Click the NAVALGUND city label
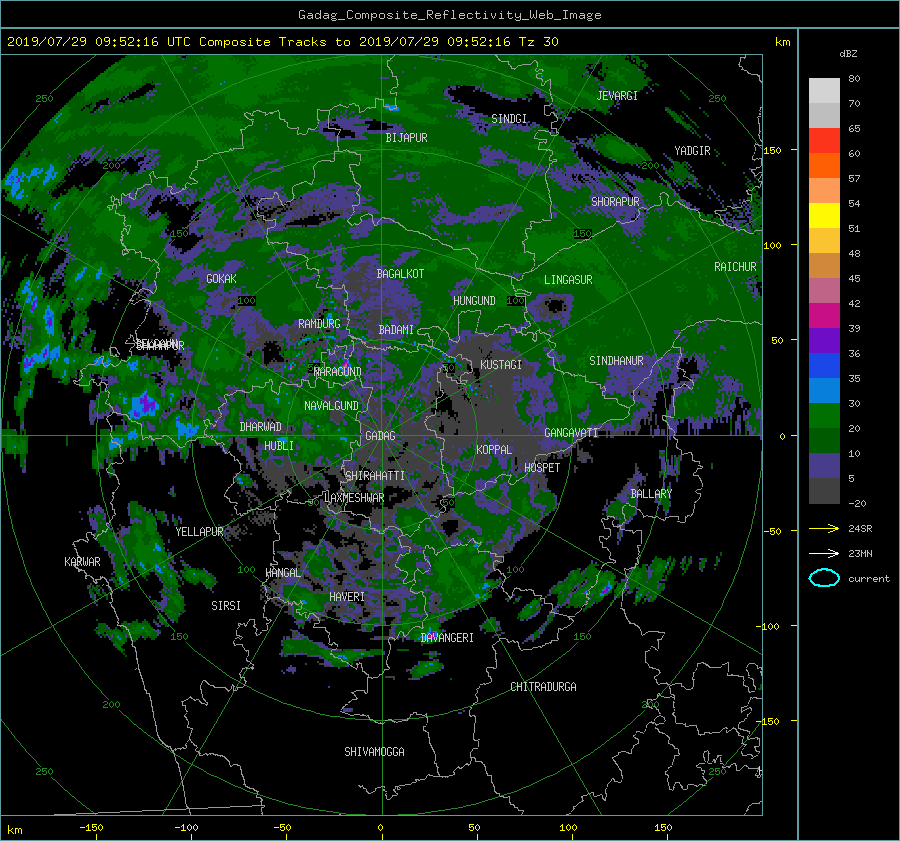Screen dimensions: 900x841 (331, 406)
